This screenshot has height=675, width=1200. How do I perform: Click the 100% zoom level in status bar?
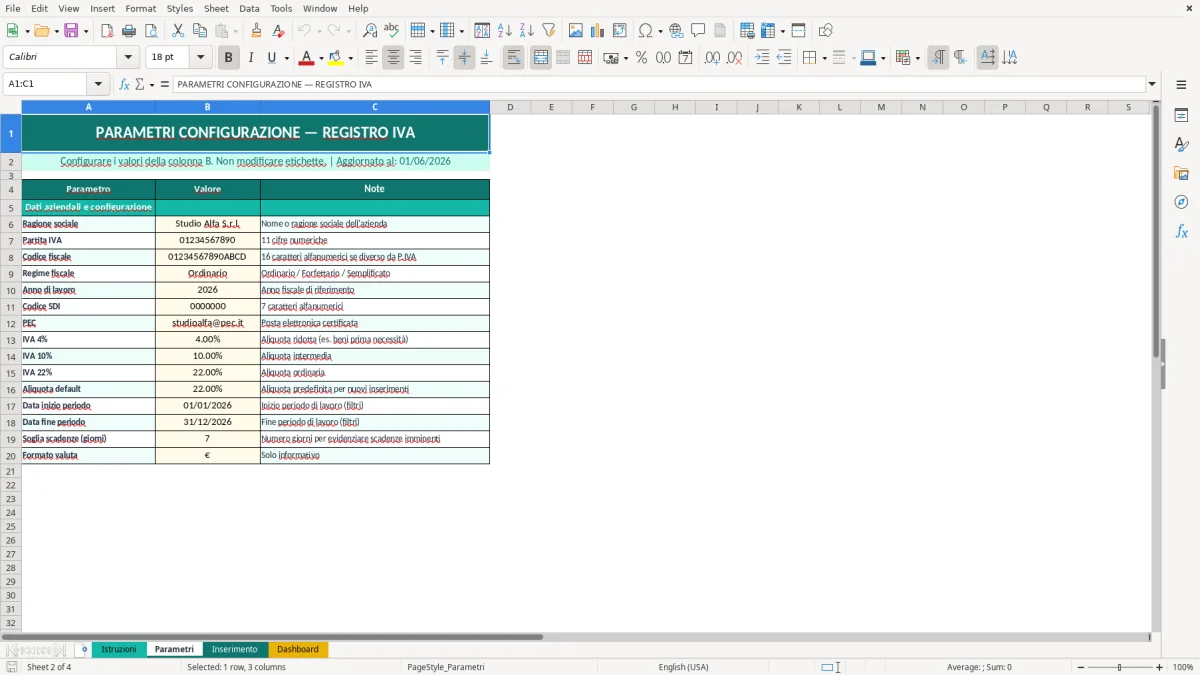pos(1183,667)
